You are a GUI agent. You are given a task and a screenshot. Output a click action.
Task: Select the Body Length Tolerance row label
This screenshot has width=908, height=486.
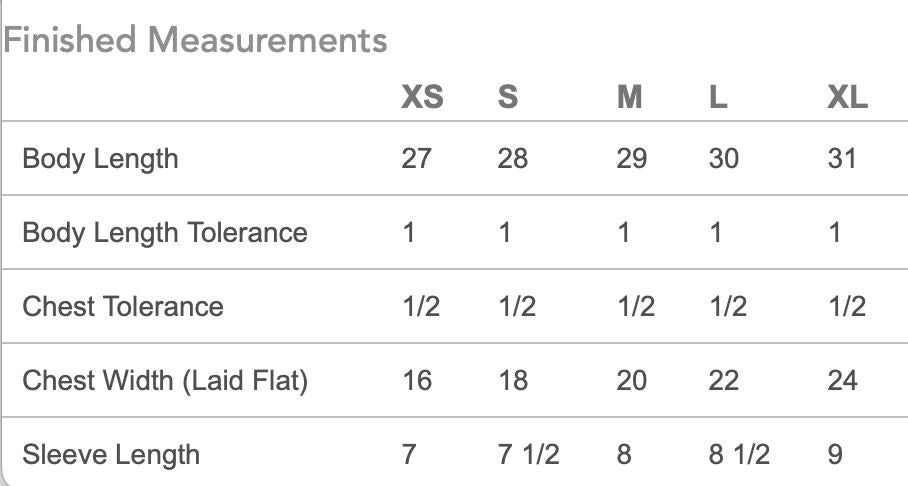[165, 233]
